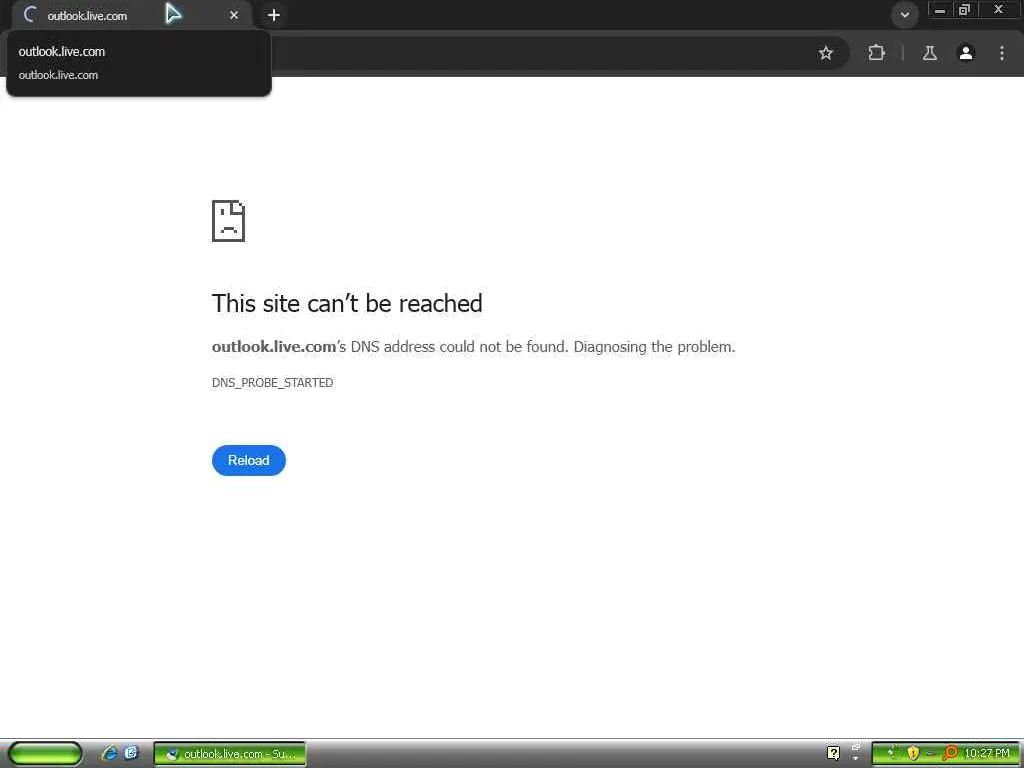Expand the tab search dropdown arrow
The height and width of the screenshot is (768, 1024).
point(904,14)
